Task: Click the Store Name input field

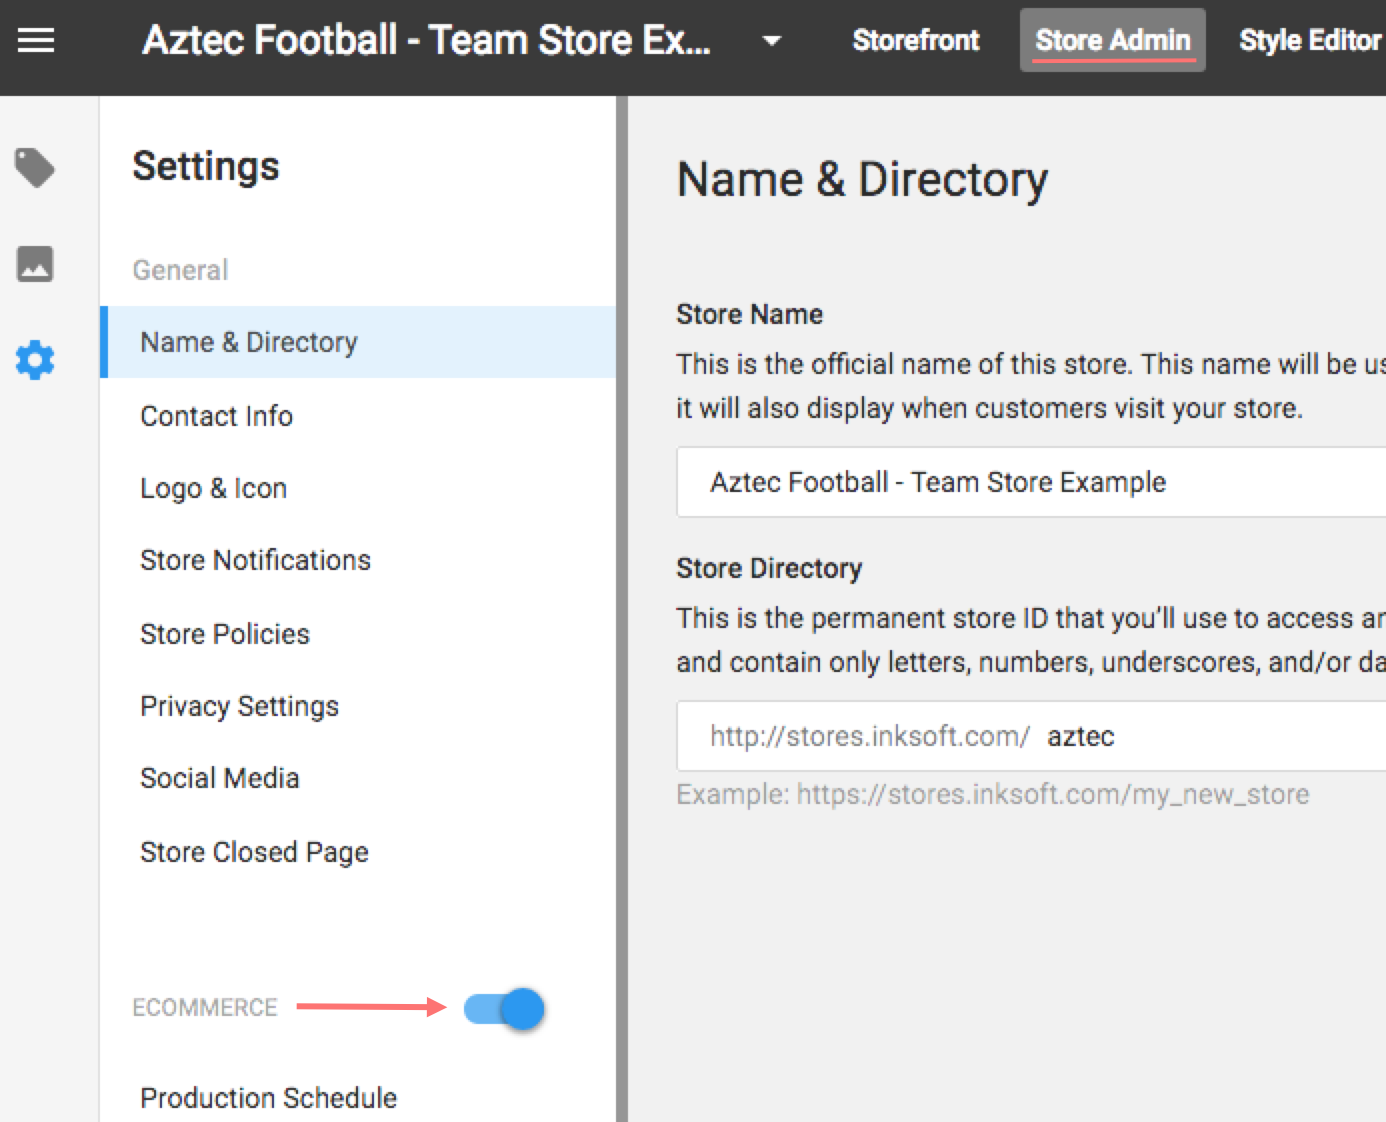Action: [1030, 482]
